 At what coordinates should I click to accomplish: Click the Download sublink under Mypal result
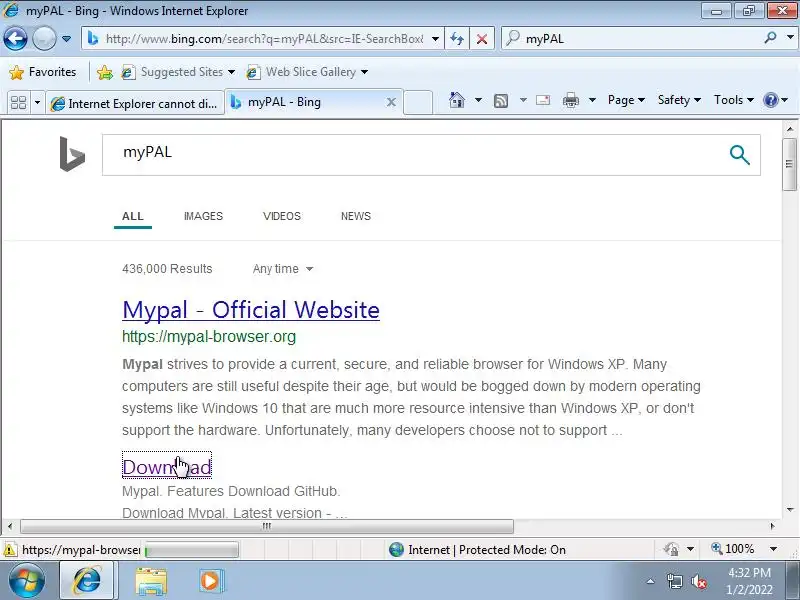pos(167,467)
